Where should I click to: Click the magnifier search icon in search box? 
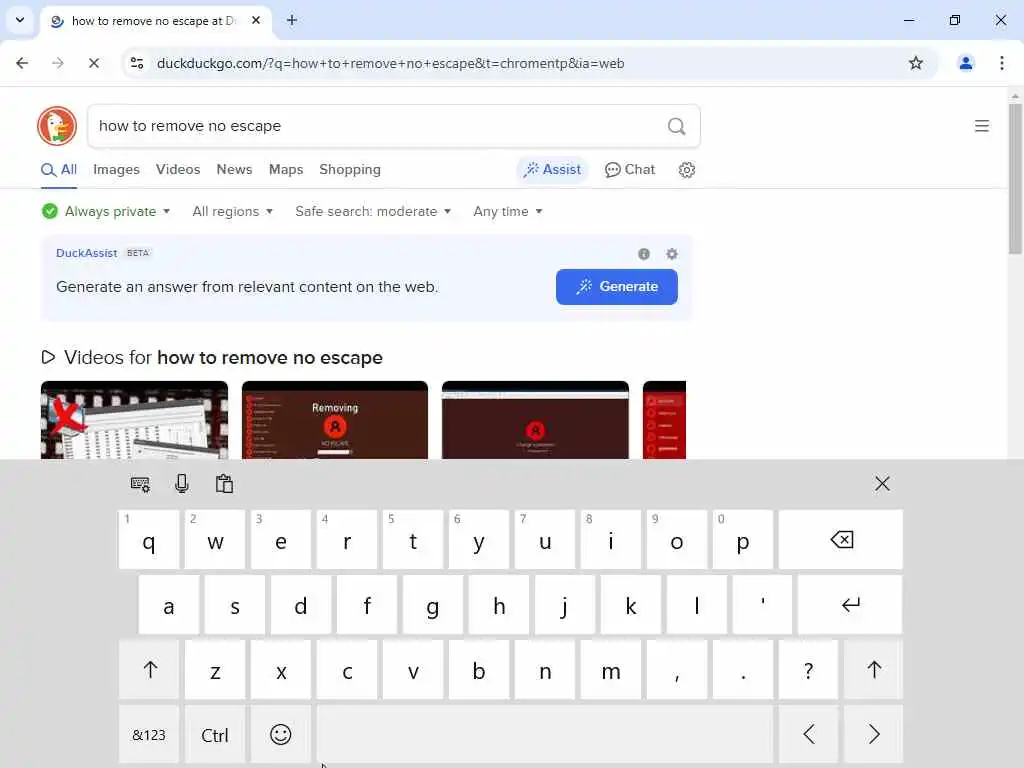pos(677,126)
